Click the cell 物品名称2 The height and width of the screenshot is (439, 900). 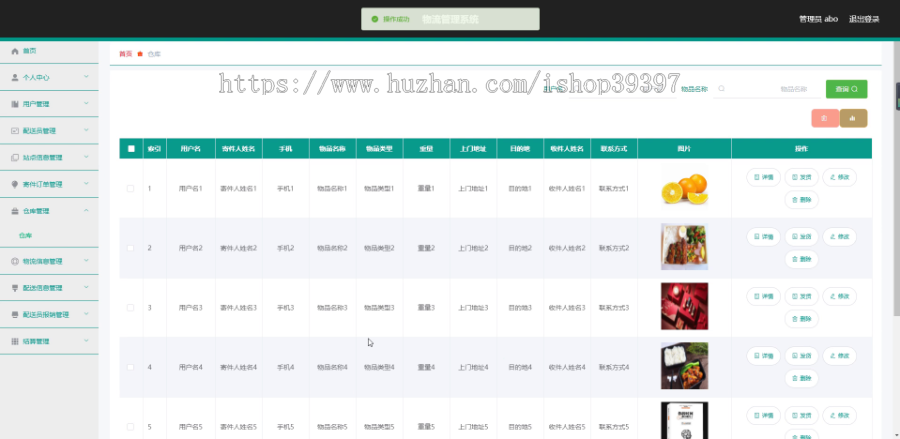(332, 248)
